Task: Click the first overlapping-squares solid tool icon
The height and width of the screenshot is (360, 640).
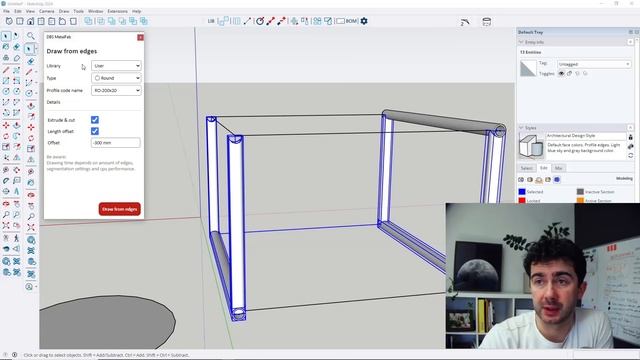Action: (88, 21)
